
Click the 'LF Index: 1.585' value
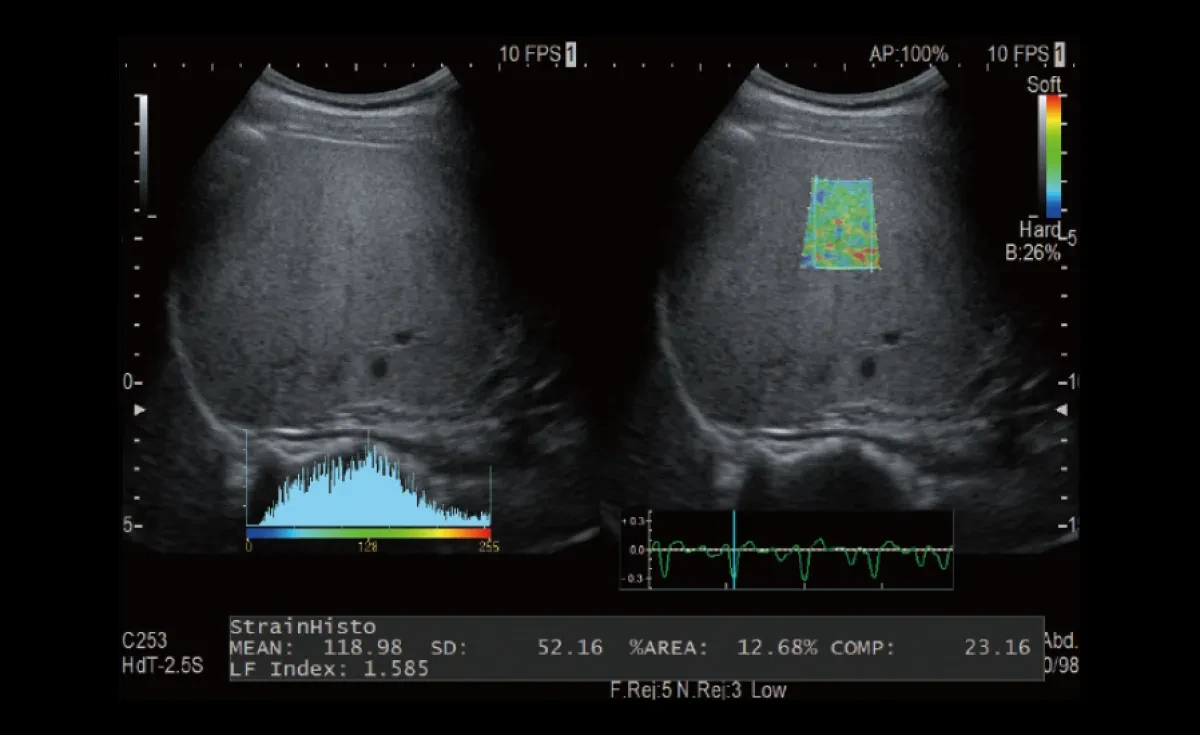tap(329, 668)
